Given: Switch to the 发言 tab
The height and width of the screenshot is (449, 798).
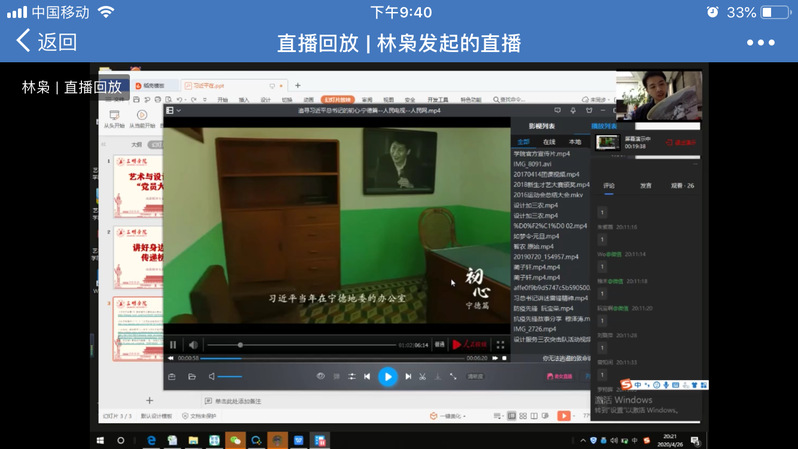Looking at the screenshot, I should 646,186.
